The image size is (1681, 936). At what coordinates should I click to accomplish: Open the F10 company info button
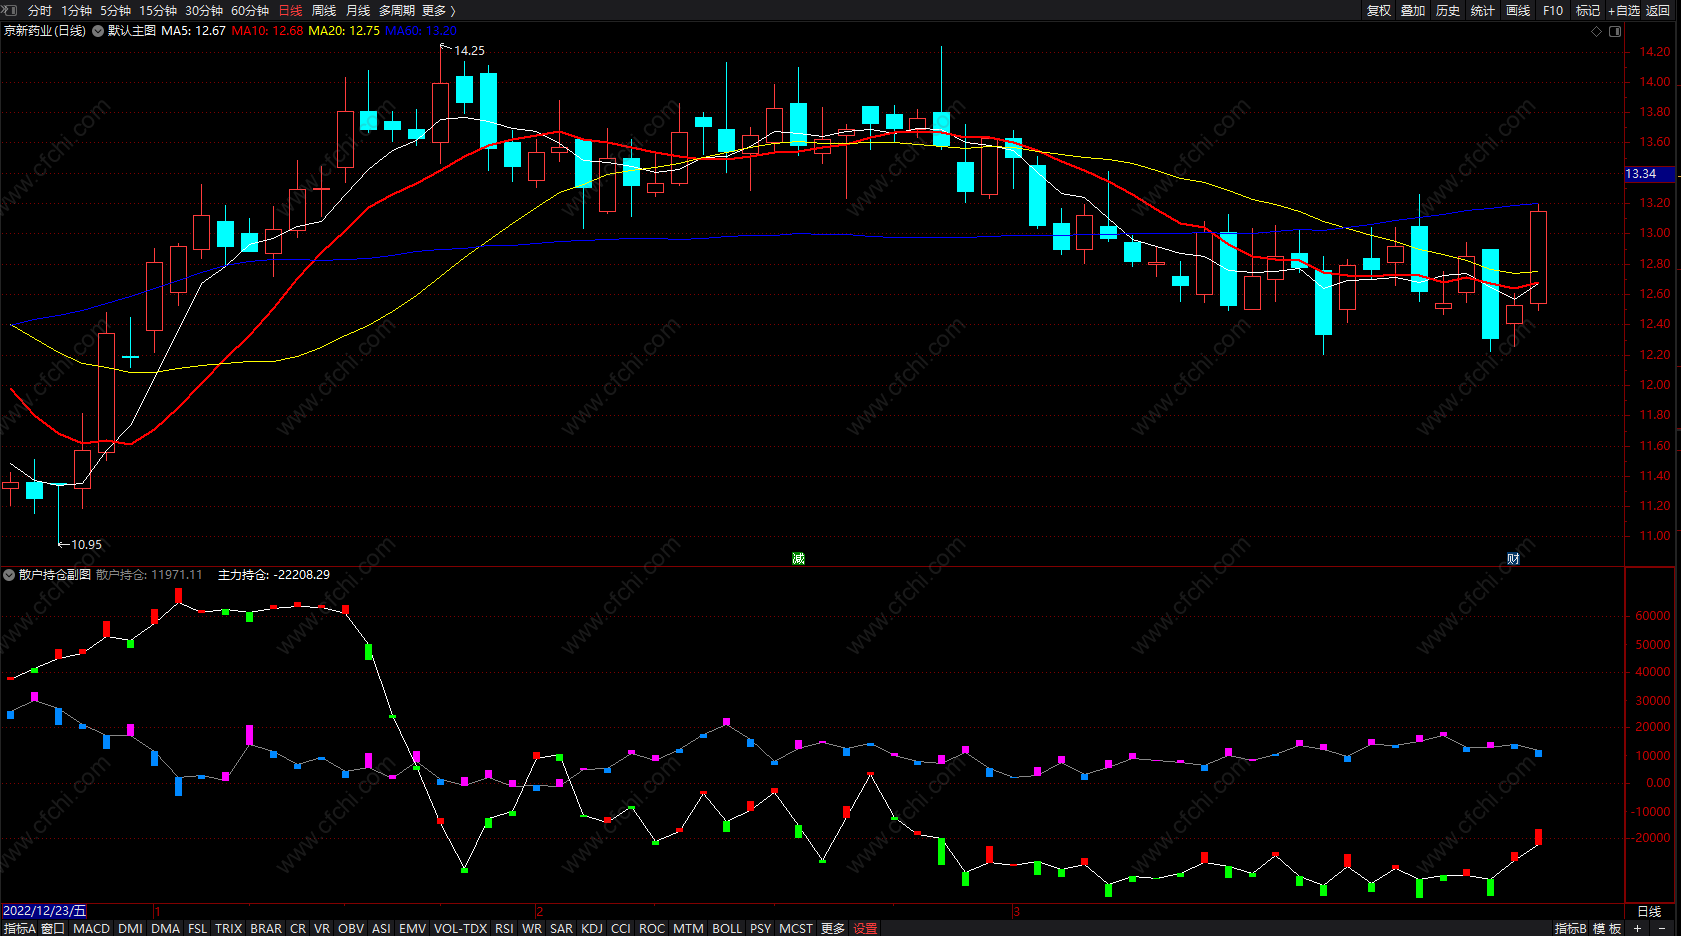point(1553,10)
